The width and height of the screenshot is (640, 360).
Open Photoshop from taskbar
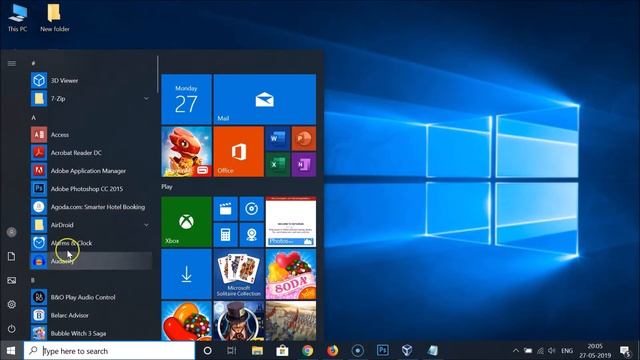coord(382,351)
